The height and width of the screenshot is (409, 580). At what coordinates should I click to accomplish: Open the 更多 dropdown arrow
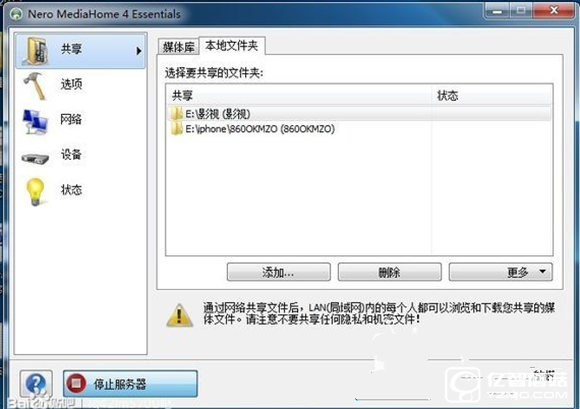pos(542,271)
